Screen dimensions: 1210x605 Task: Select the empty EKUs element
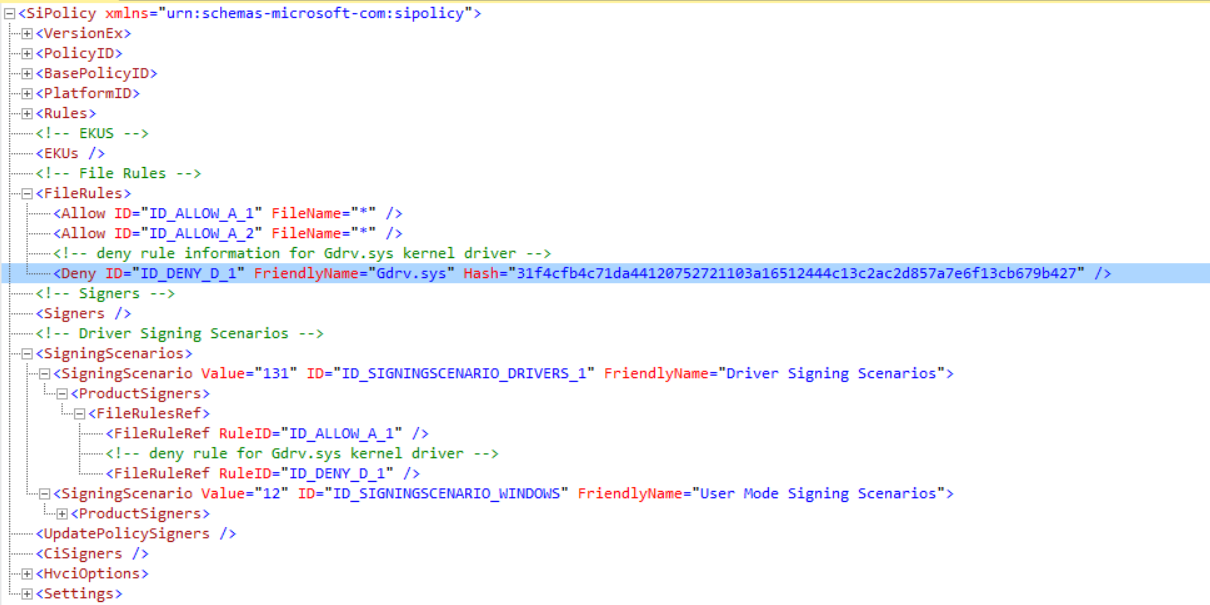pos(70,153)
